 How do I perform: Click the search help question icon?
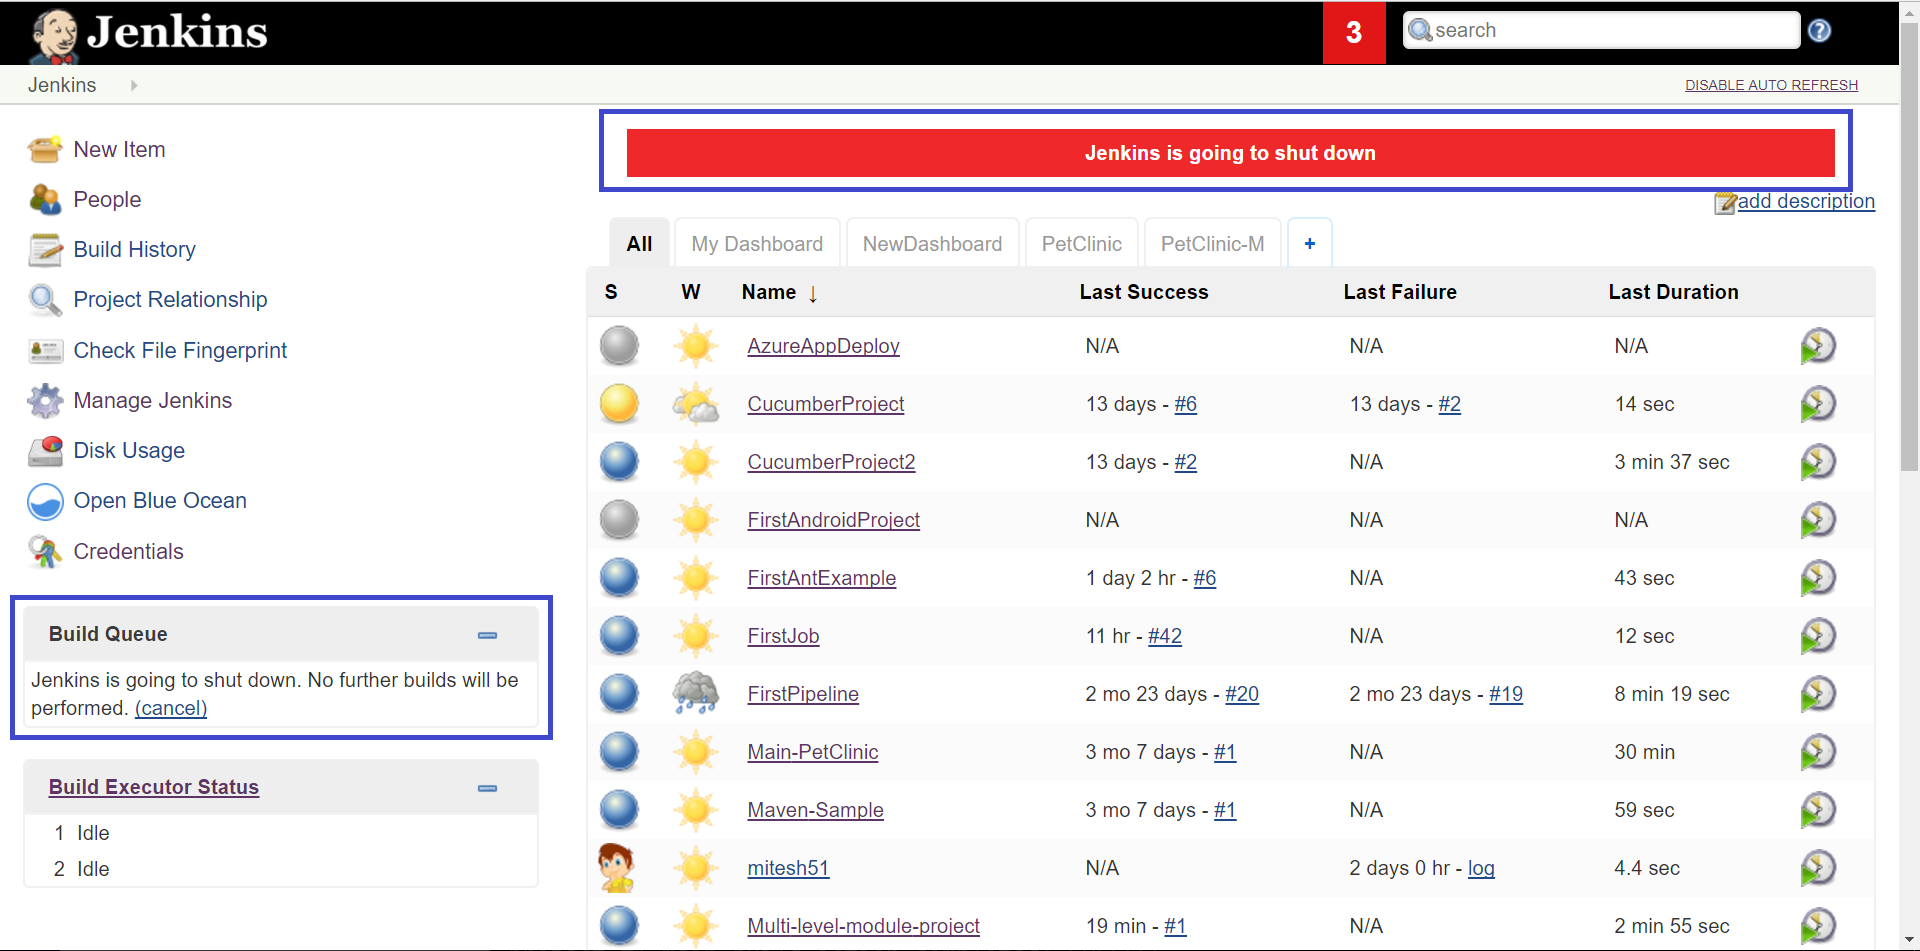pyautogui.click(x=1820, y=31)
